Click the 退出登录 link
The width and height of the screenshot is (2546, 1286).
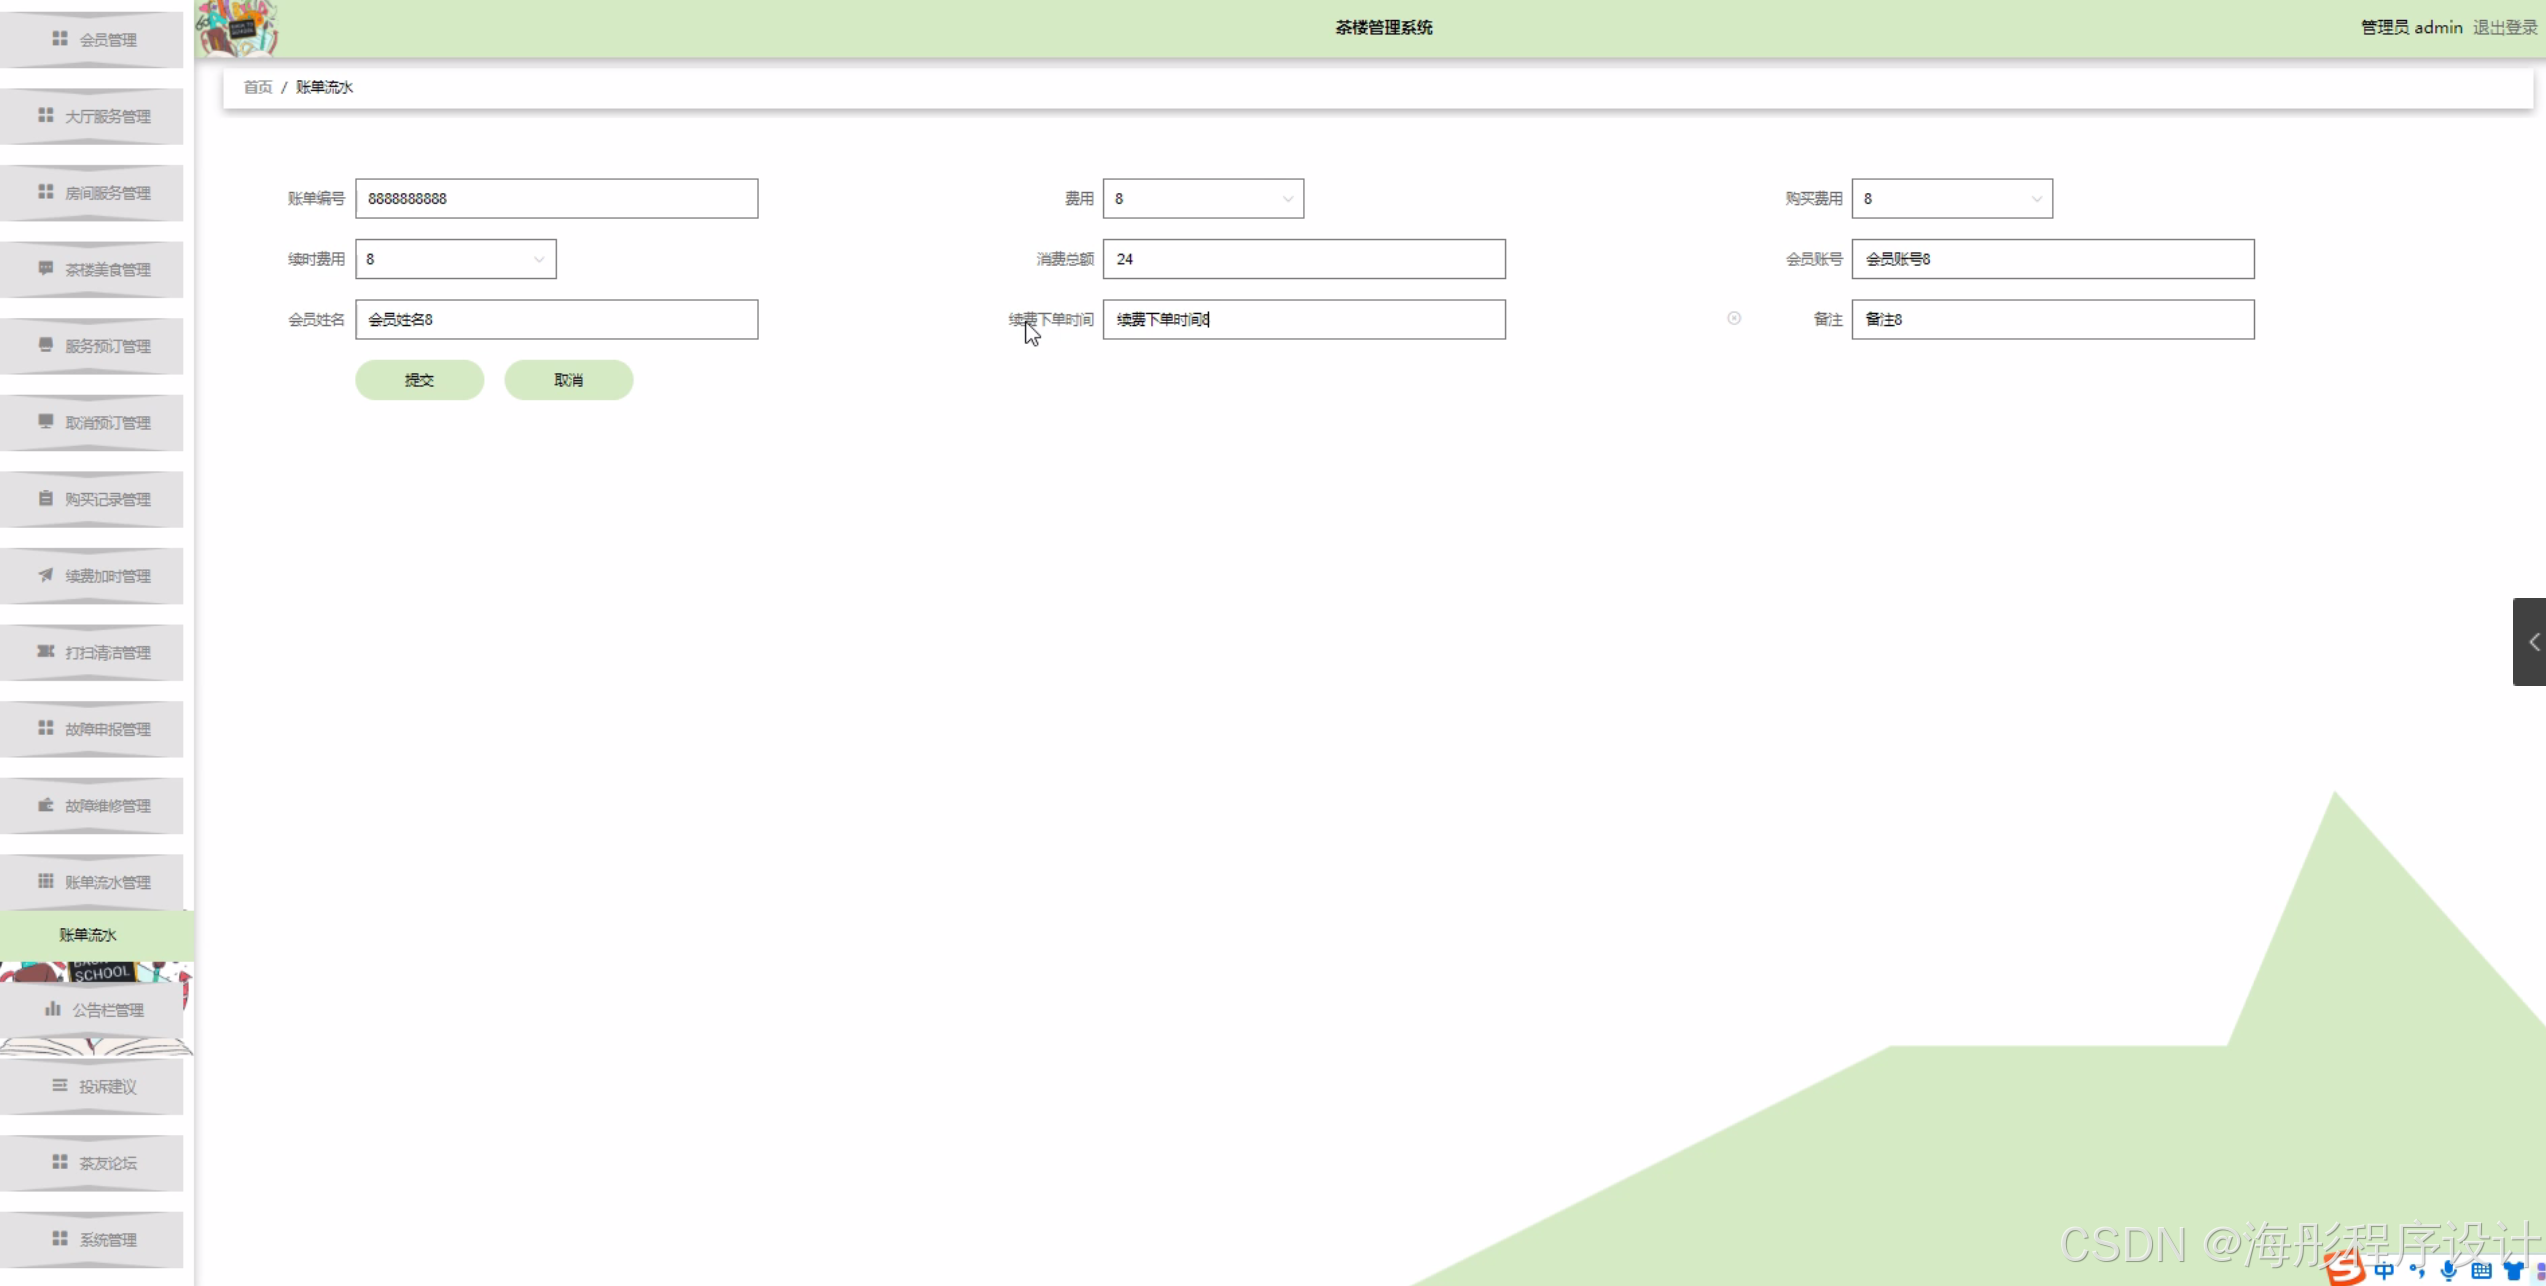(2505, 27)
